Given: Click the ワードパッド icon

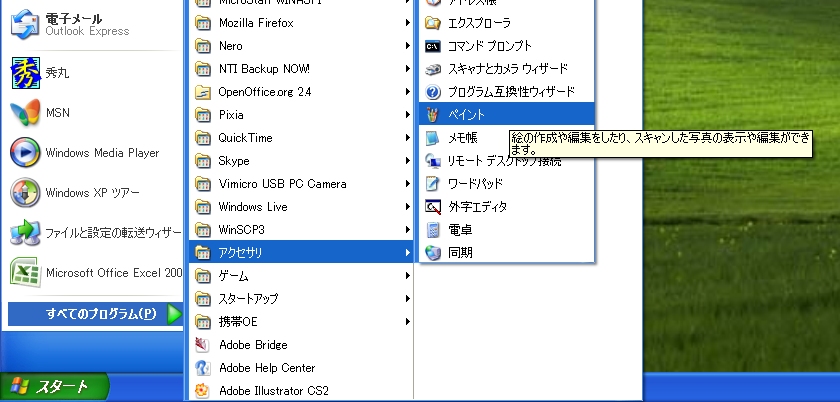Looking at the screenshot, I should click(433, 184).
